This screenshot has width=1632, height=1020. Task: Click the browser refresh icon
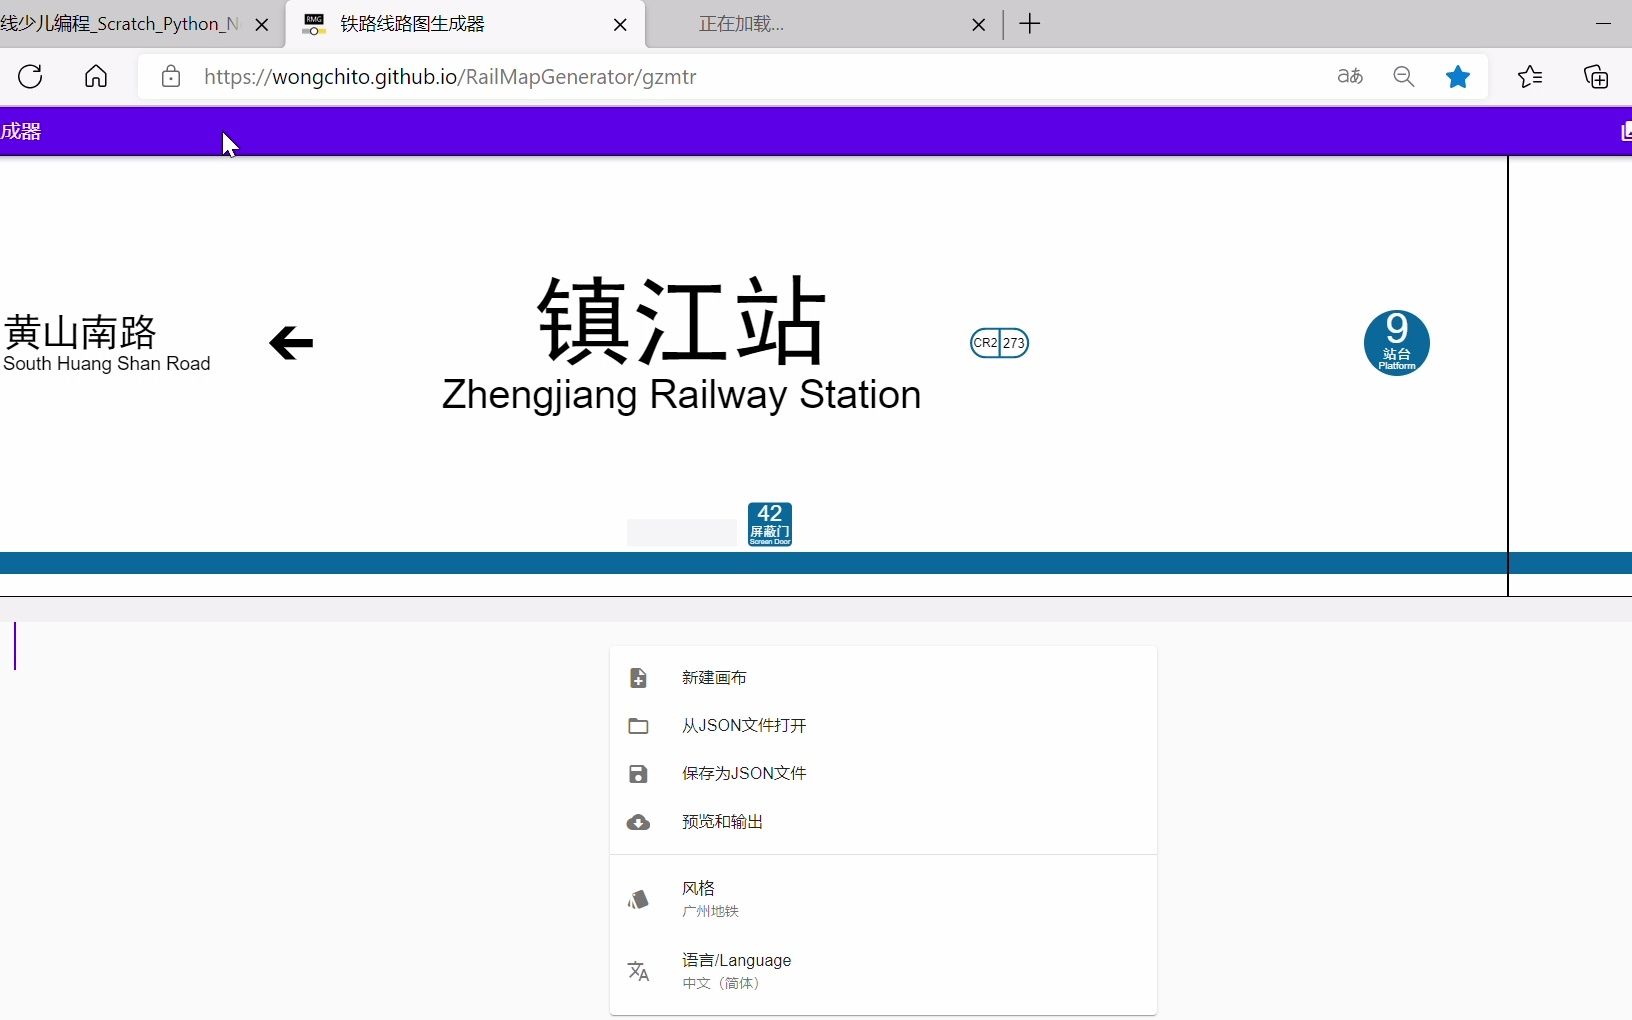click(x=30, y=77)
